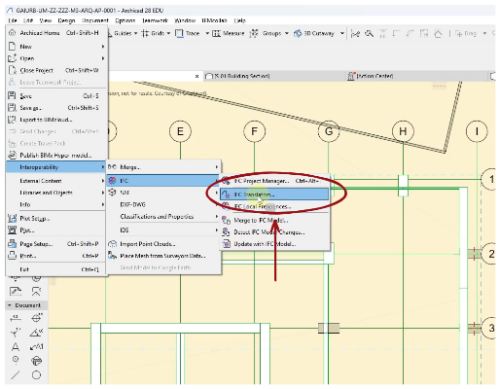Close the current floor plan tab

click(197, 76)
